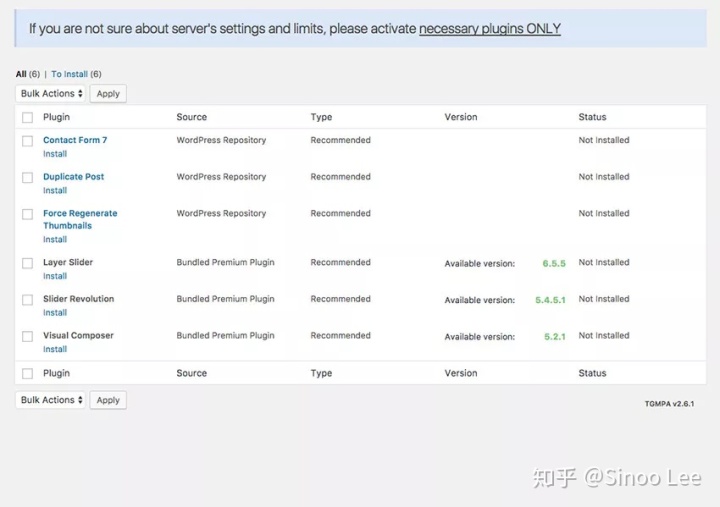Viewport: 720px width, 507px height.
Task: Open the Force Regenerate Thumbnails link
Action: point(80,220)
